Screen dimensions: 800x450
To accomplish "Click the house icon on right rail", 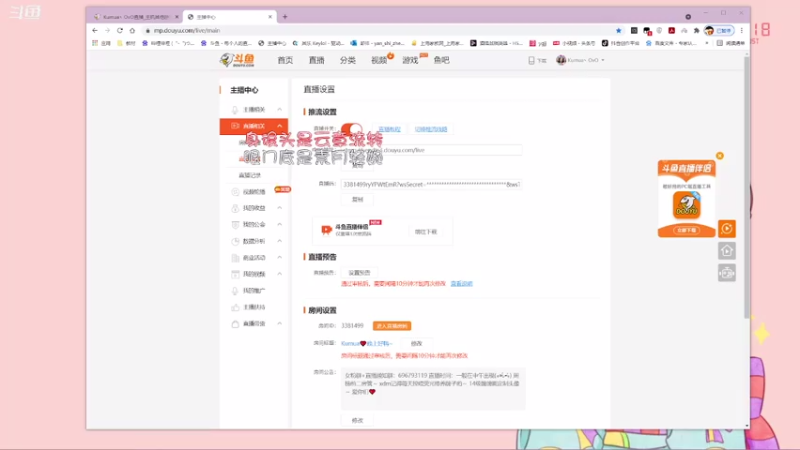I will pos(727,251).
